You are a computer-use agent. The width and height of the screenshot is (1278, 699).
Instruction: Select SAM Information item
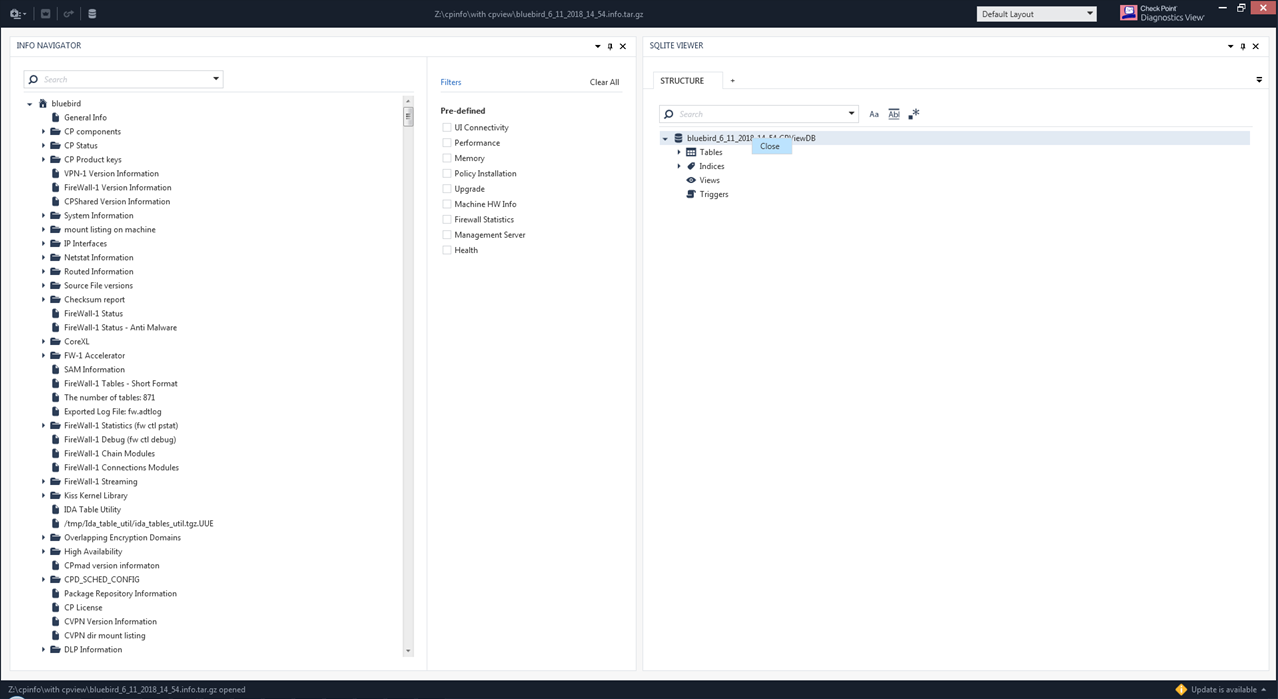click(94, 369)
